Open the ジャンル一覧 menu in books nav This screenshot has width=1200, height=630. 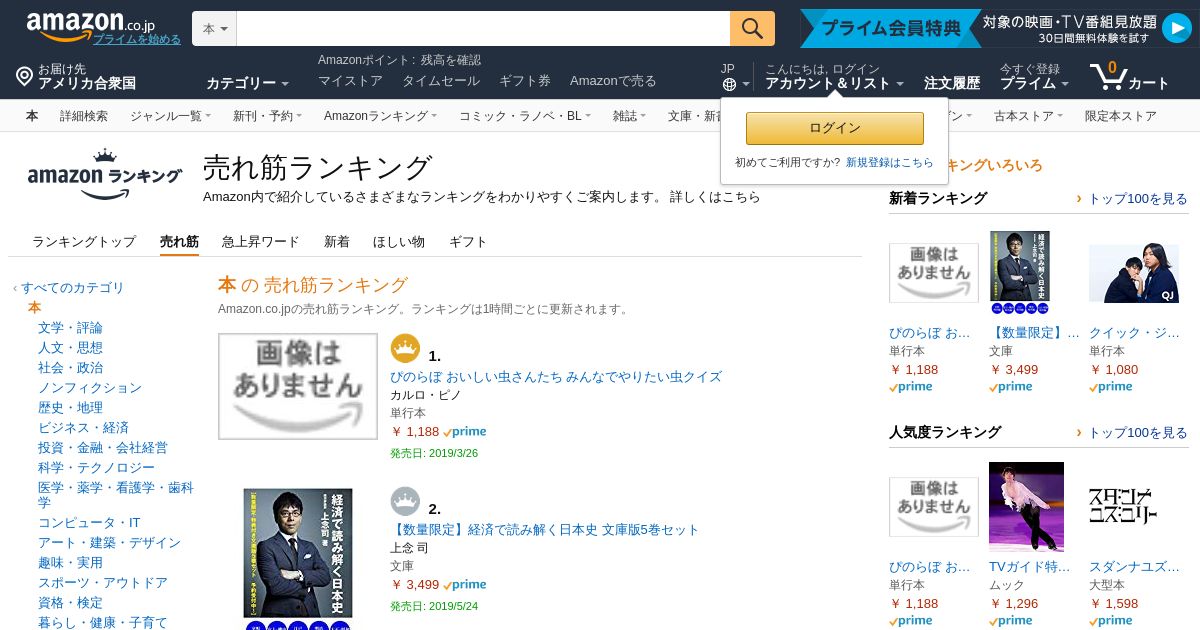169,116
